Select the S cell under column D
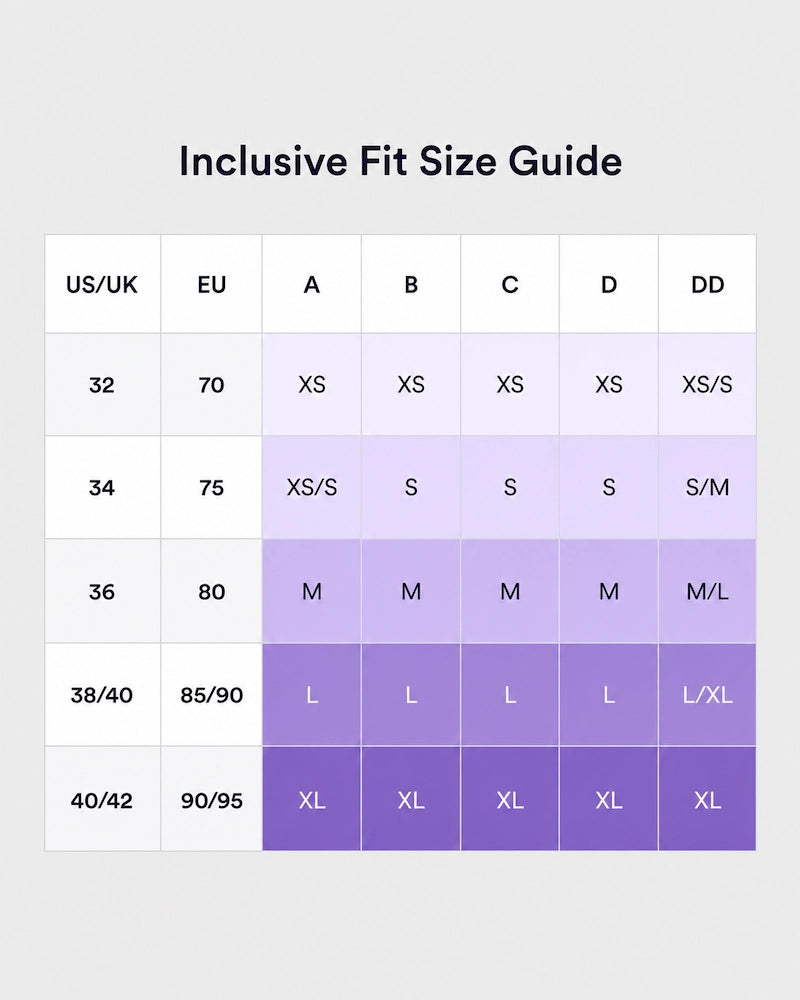The width and height of the screenshot is (800, 1000). pos(609,487)
